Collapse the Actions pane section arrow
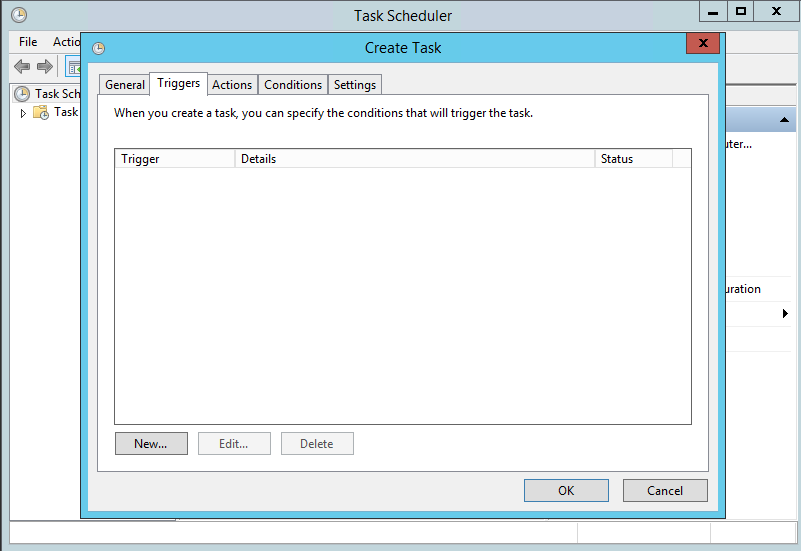The width and height of the screenshot is (801, 551). click(x=784, y=120)
